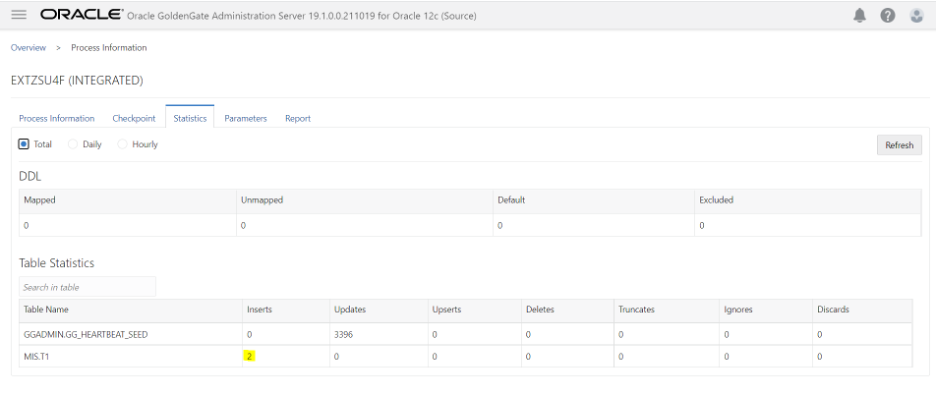The width and height of the screenshot is (936, 396).
Task: Switch to the Process Information tab
Action: [x=57, y=118]
